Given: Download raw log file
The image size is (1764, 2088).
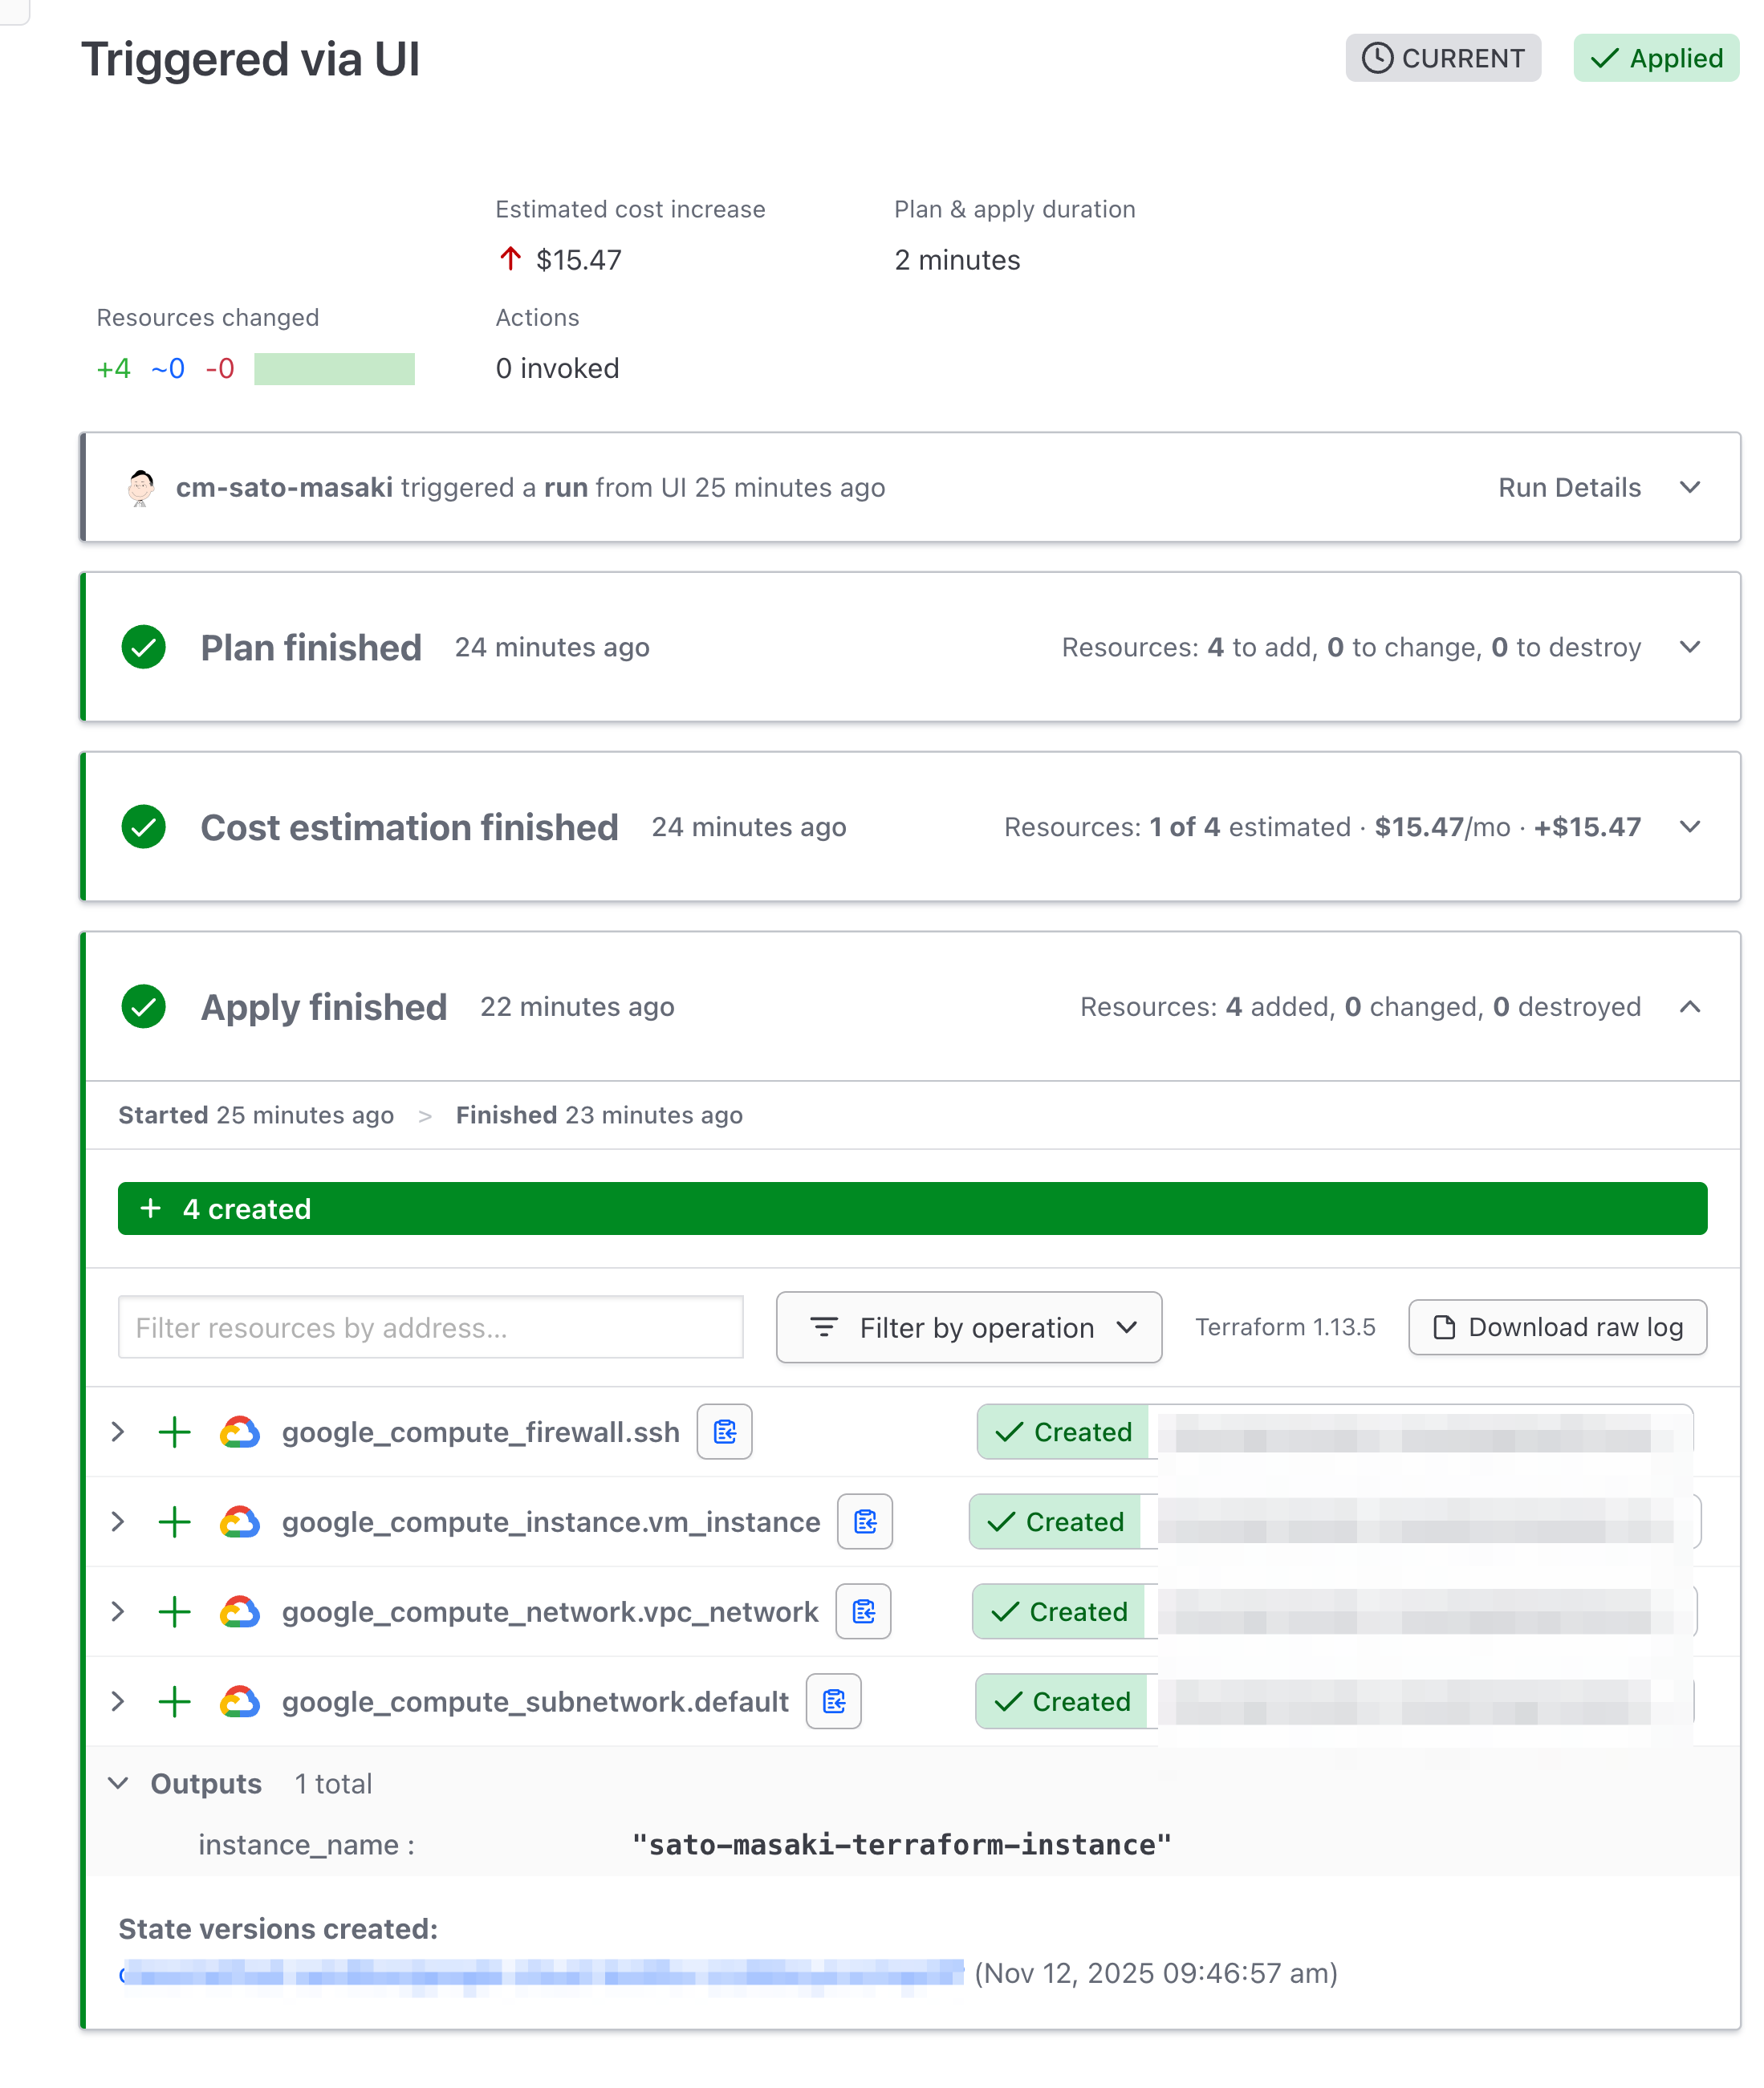Looking at the screenshot, I should pyautogui.click(x=1557, y=1328).
